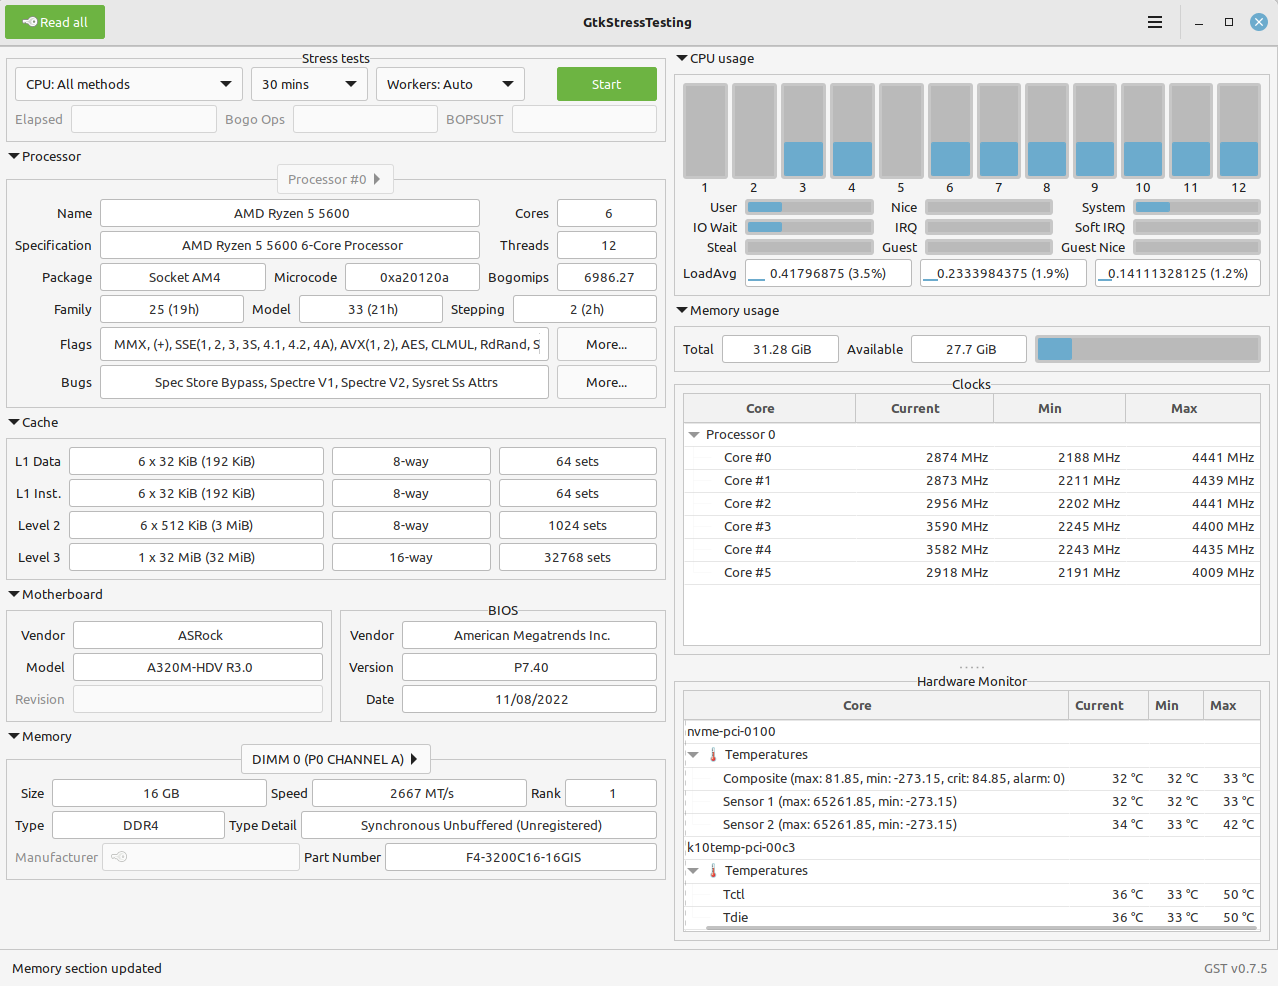Switch processor with Processor #0 selector
1278x986 pixels.
coord(335,179)
